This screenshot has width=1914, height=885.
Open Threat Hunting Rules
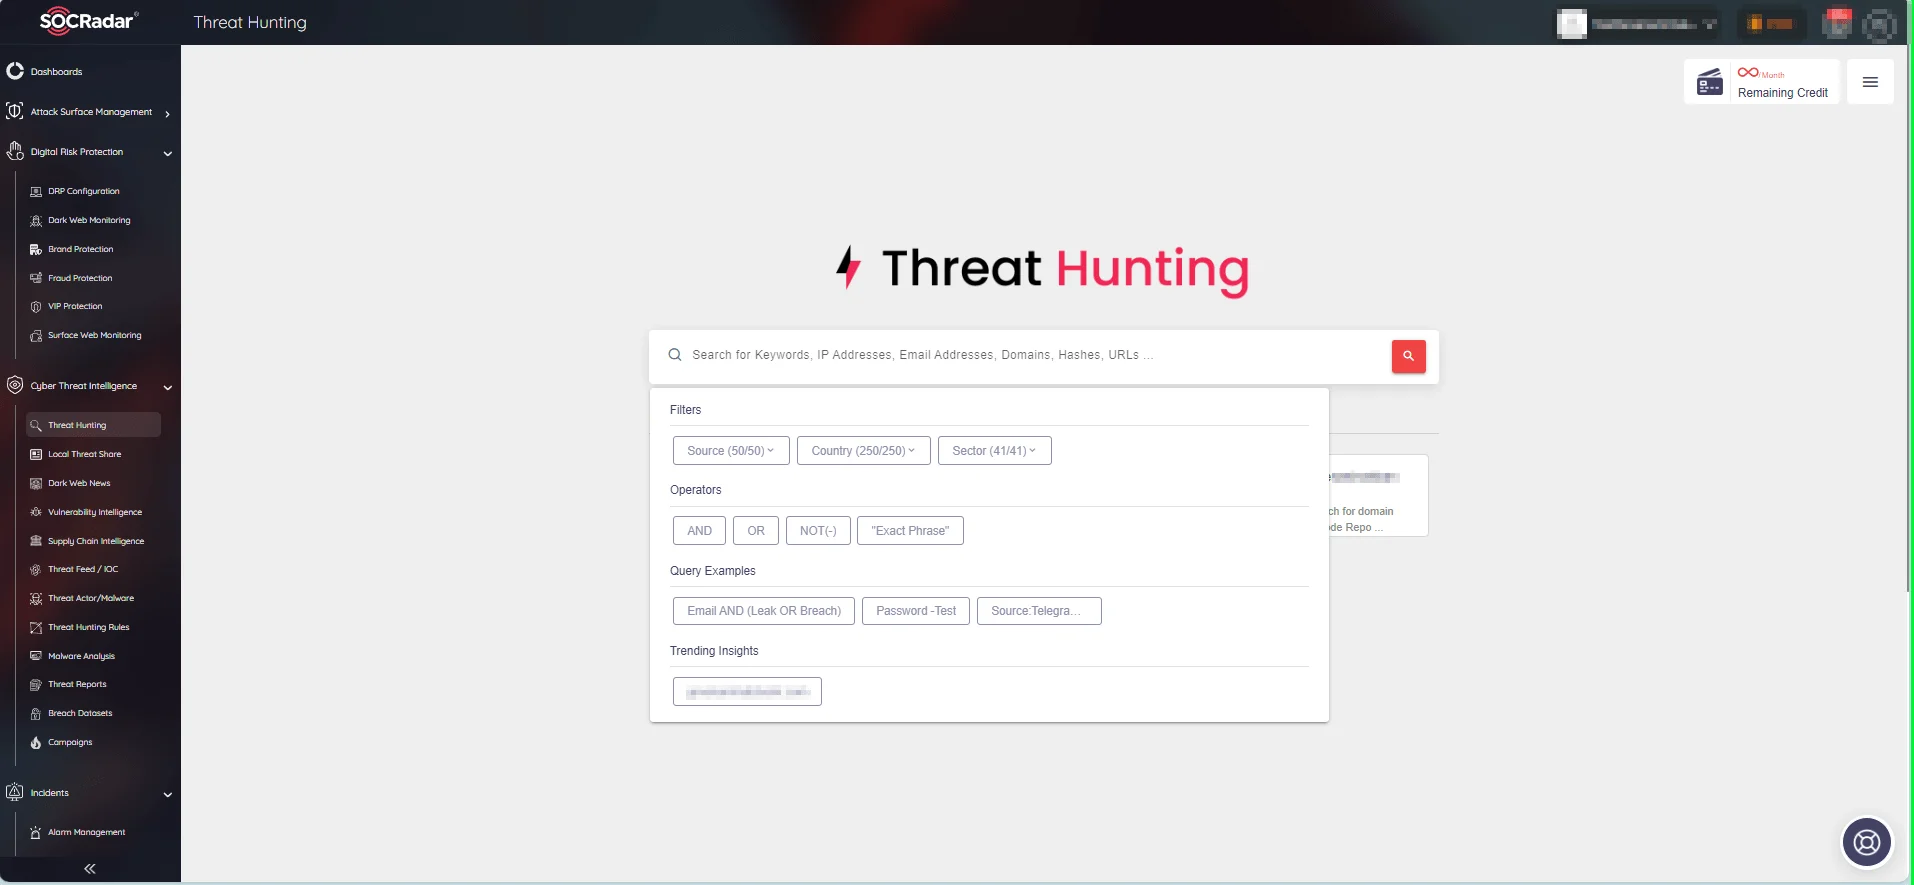coord(89,627)
